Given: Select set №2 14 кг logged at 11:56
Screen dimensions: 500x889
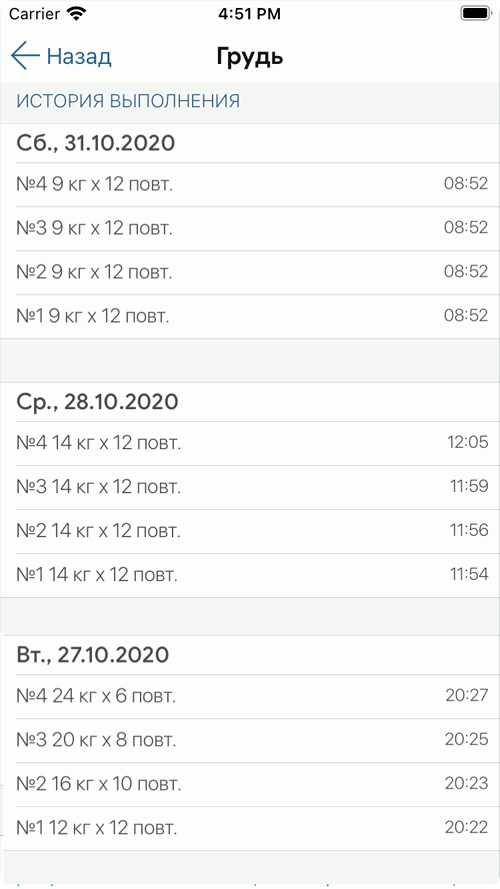Looking at the screenshot, I should coord(250,531).
